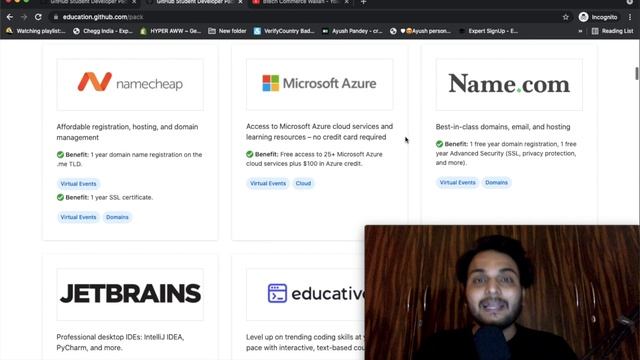Click the Educative logo
640x360 pixels.
pyautogui.click(x=316, y=294)
